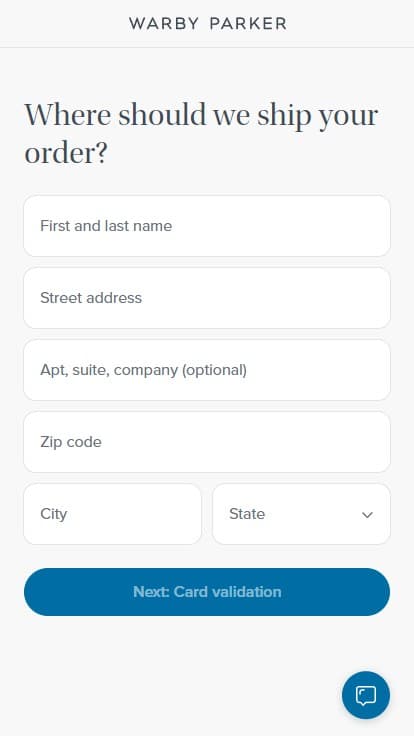Tap the "Zip code" placeholder label
414x736 pixels.
pyautogui.click(x=71, y=442)
